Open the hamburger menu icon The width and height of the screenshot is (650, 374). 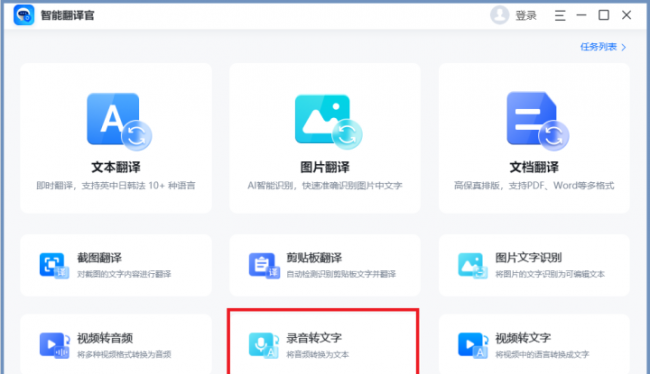560,16
